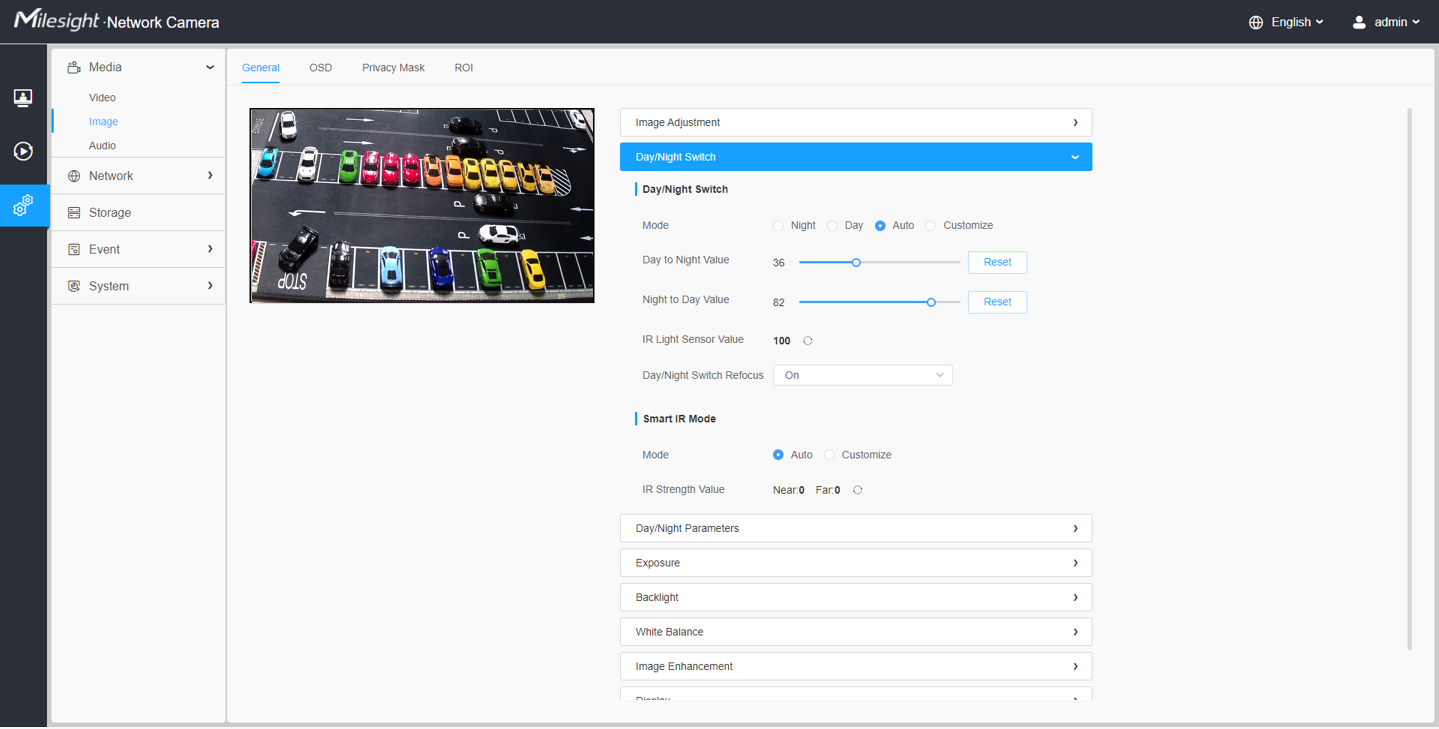1439x729 pixels.
Task: Click the refresh icon beside IR Light Sensor Value
Action: coord(808,341)
